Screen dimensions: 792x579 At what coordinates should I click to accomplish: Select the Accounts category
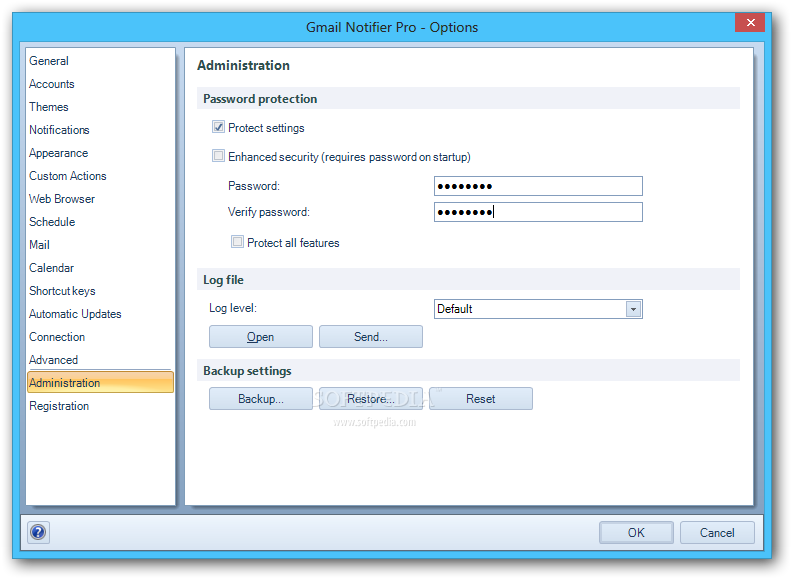[101, 84]
